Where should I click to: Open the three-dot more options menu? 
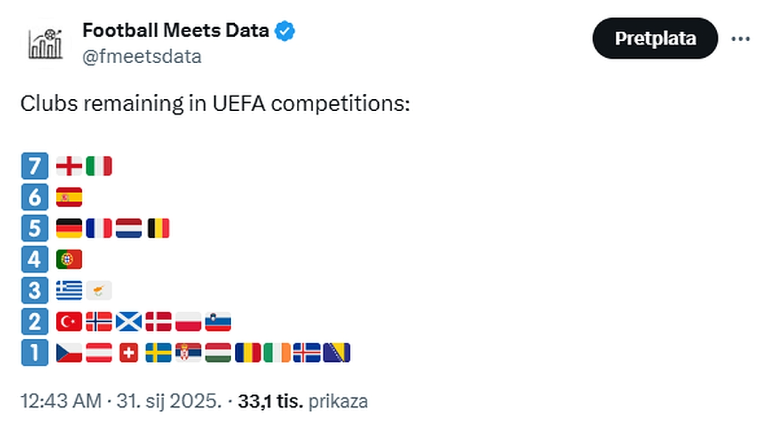(x=741, y=39)
